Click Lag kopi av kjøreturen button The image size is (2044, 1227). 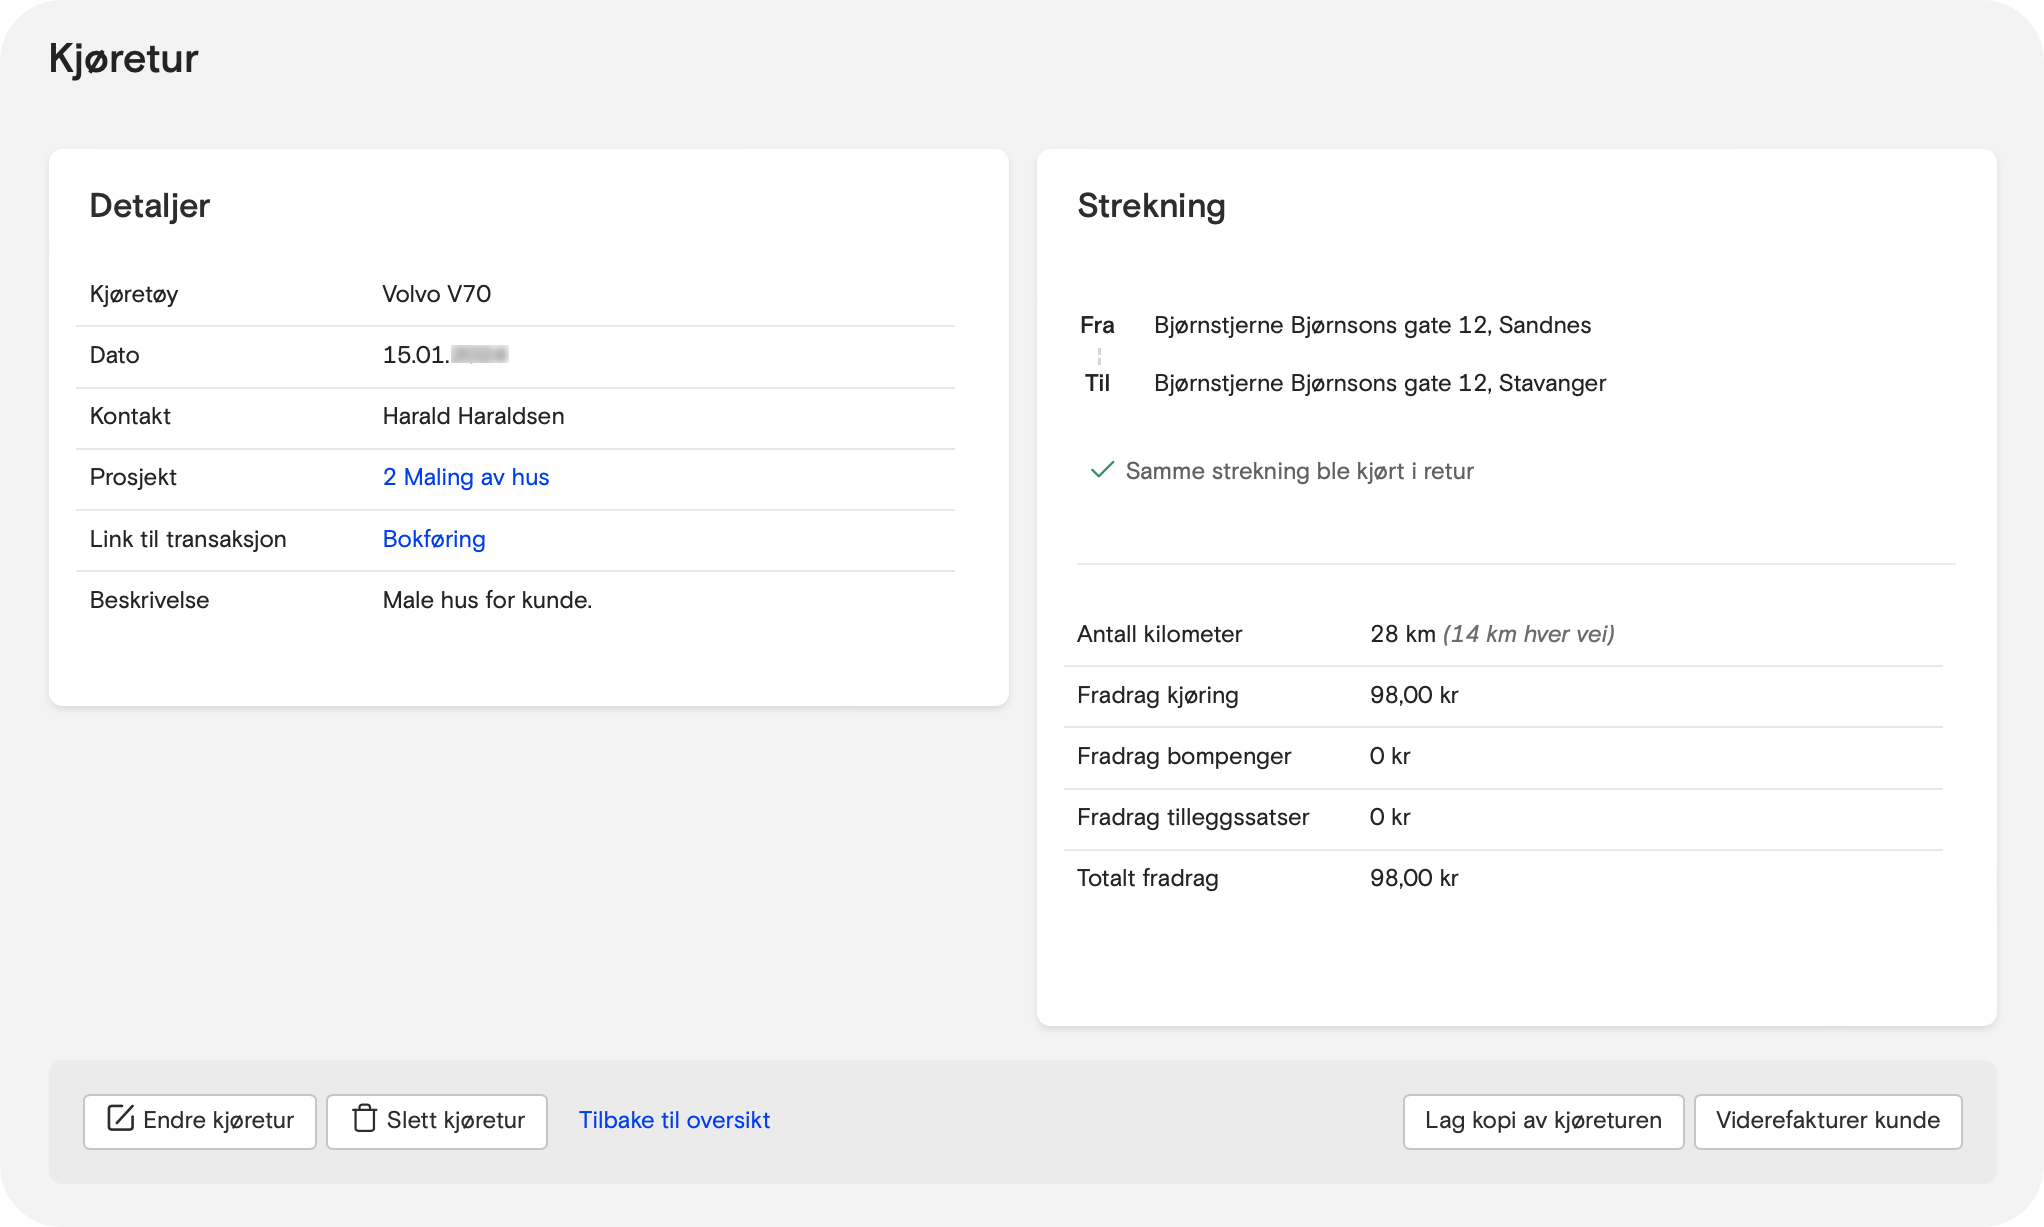click(1543, 1121)
